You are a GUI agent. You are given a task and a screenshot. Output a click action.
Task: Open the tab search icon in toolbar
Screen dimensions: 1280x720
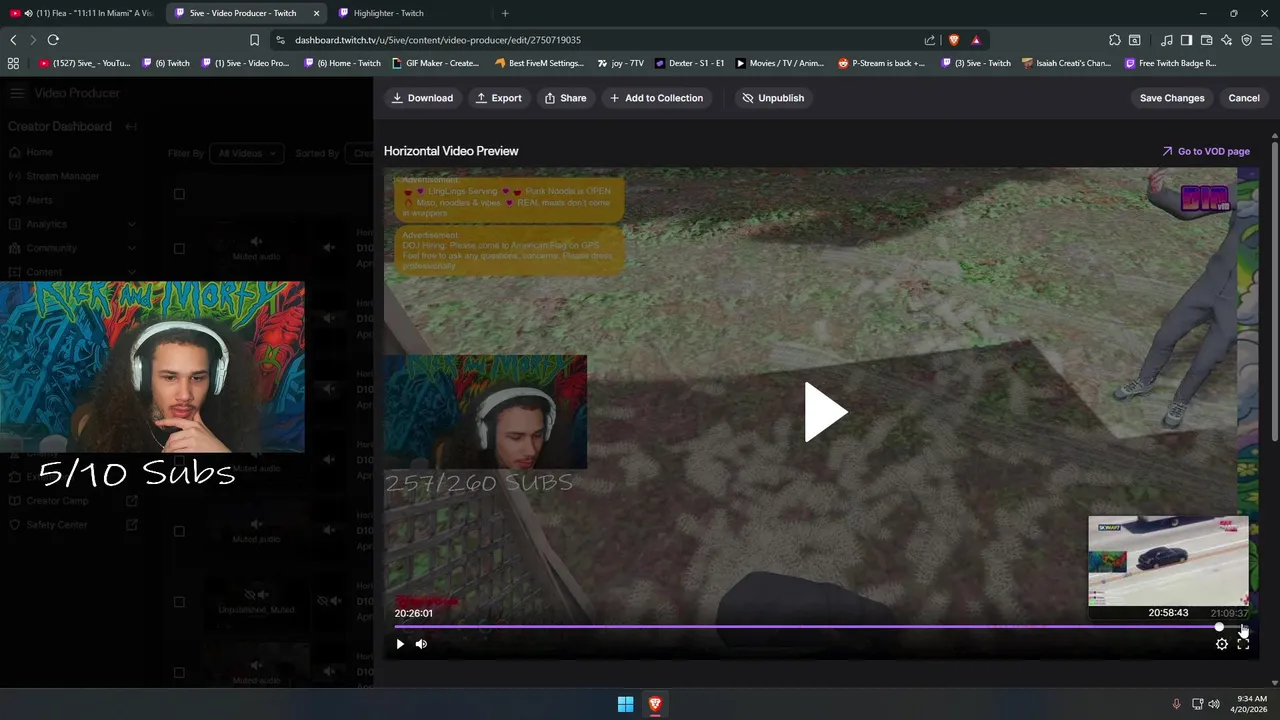1135,40
